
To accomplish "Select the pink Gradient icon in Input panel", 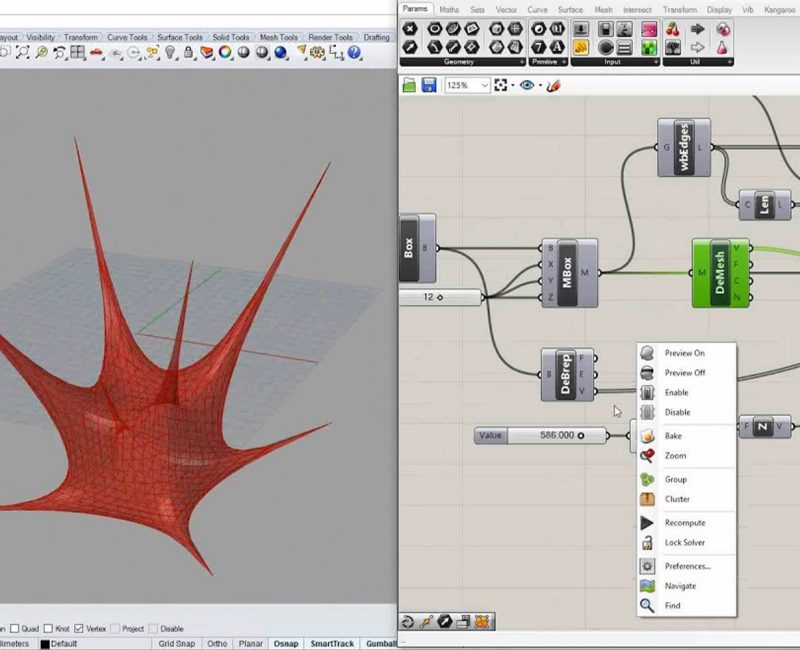I will point(649,29).
